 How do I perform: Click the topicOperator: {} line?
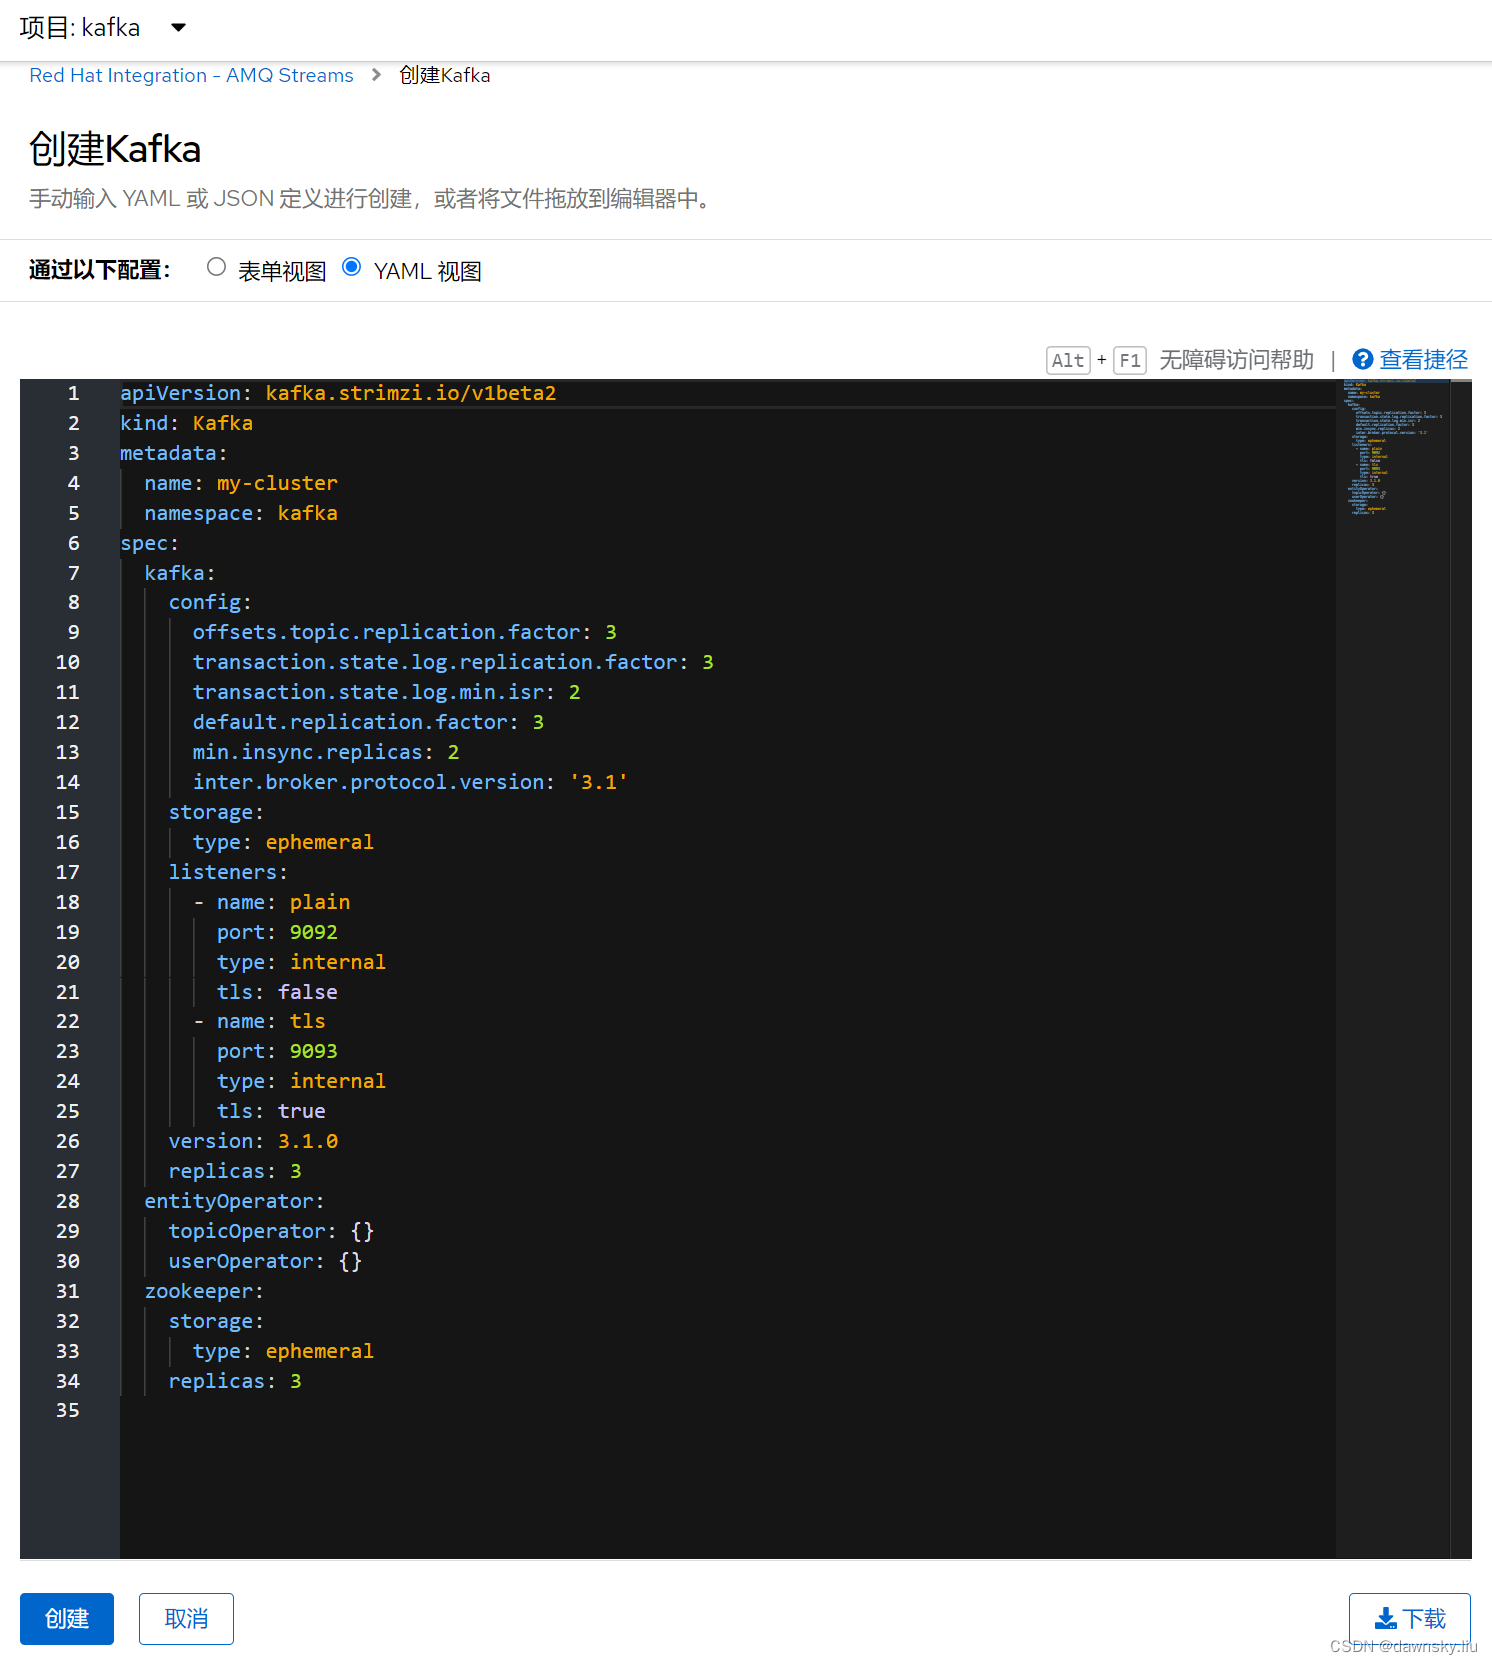coord(271,1231)
